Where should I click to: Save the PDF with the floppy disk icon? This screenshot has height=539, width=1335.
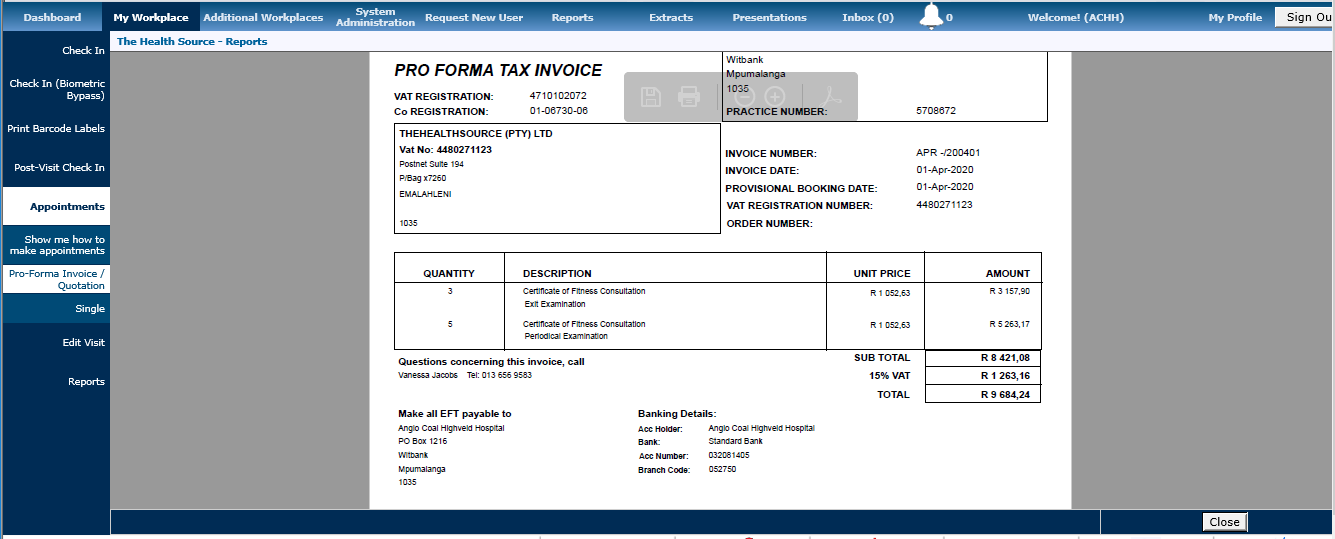click(x=651, y=97)
